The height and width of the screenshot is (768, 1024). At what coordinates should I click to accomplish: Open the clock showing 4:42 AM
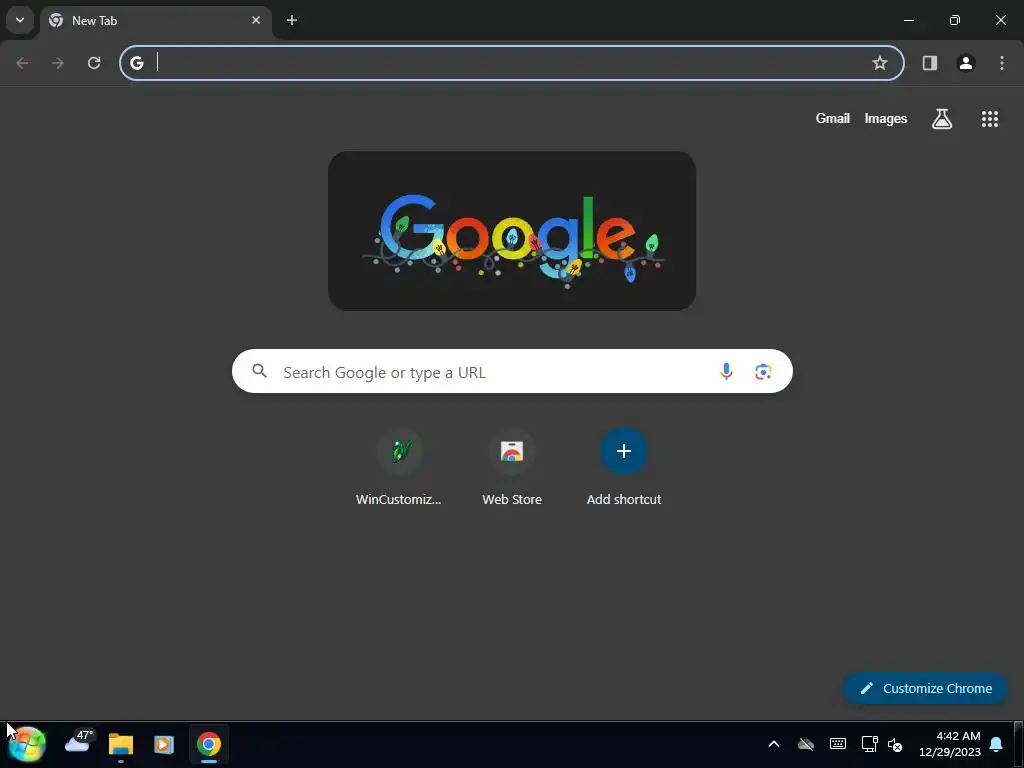pos(949,744)
